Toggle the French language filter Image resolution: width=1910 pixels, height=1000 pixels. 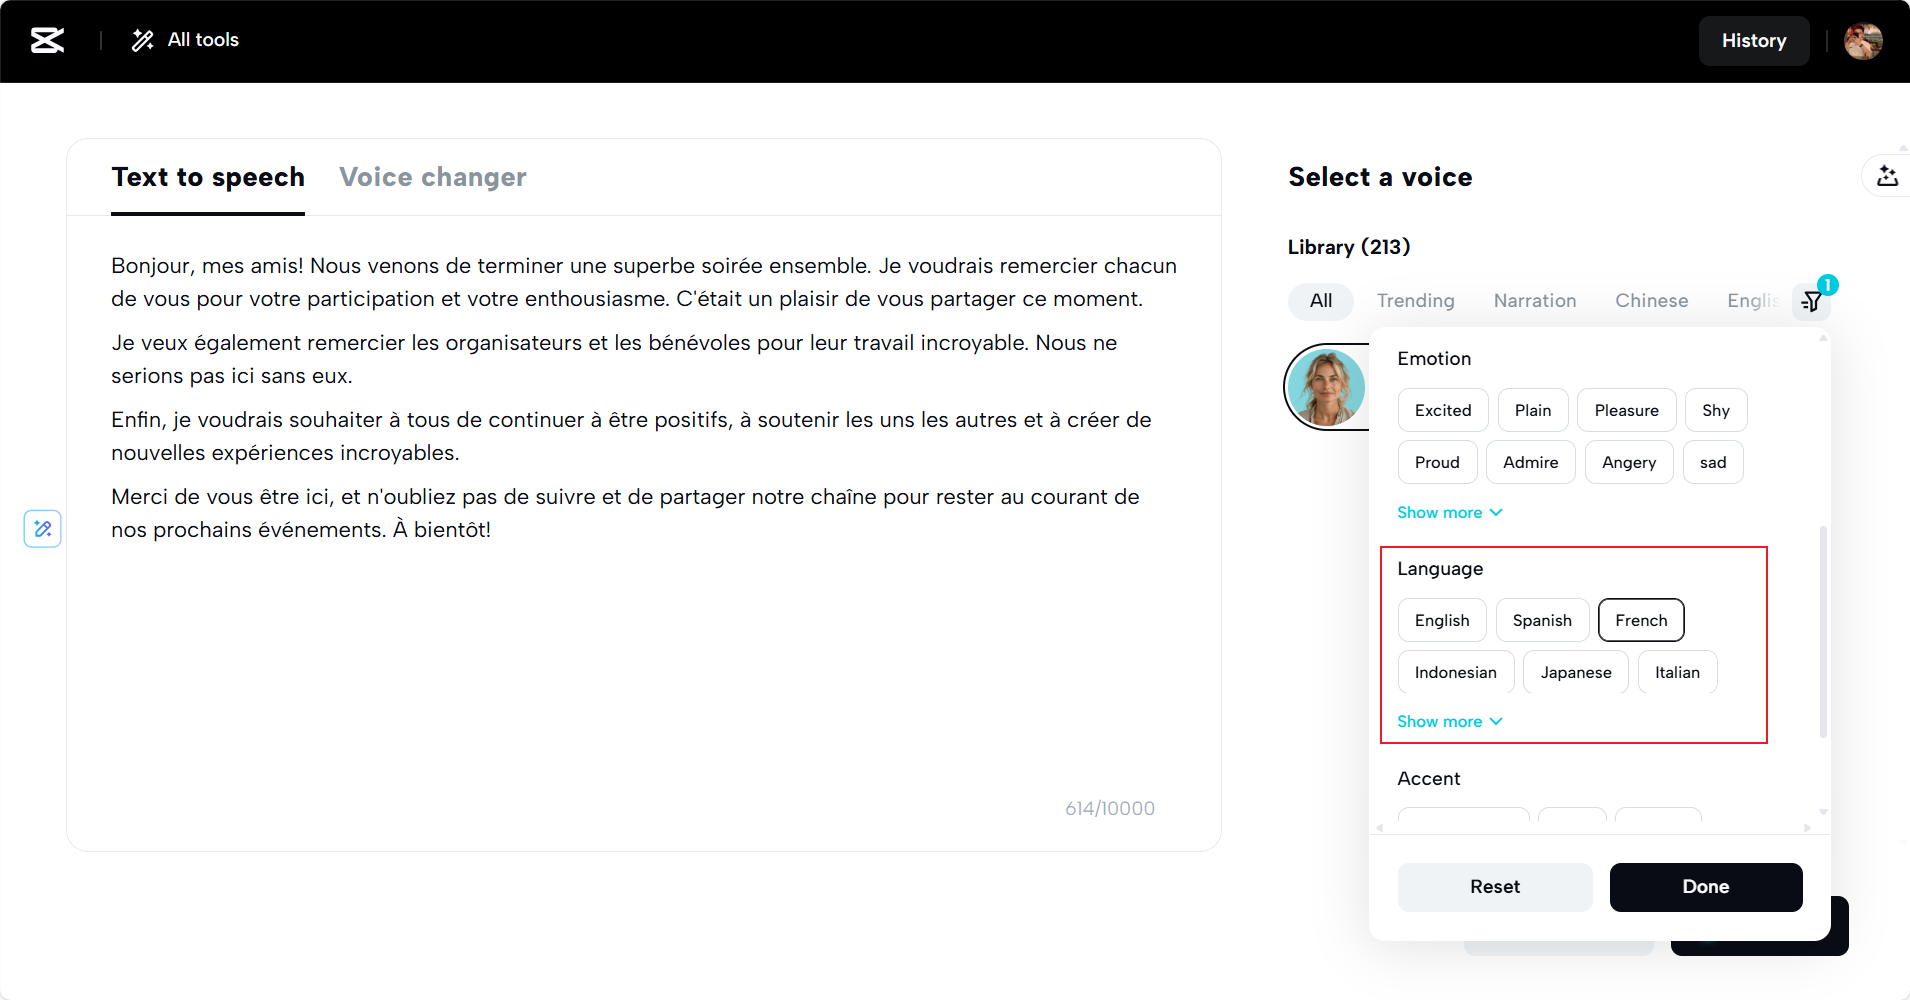[1641, 620]
